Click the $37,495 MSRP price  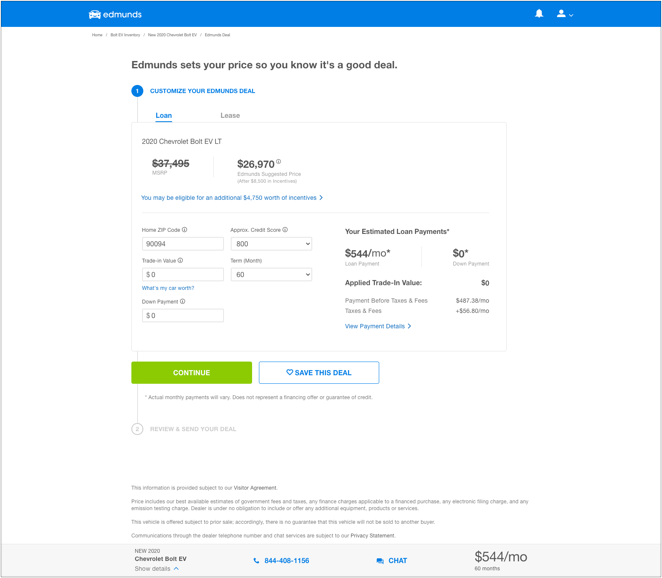pos(171,163)
